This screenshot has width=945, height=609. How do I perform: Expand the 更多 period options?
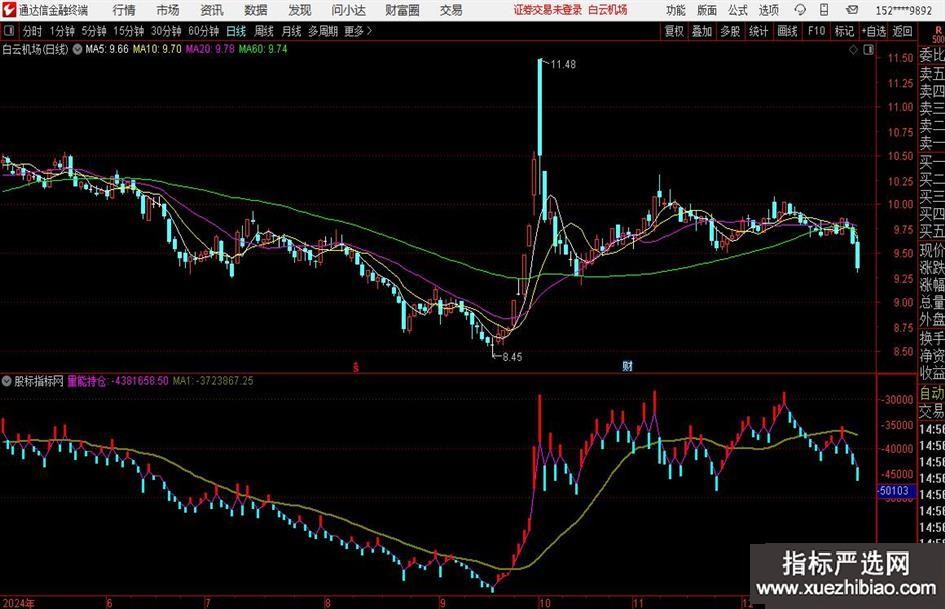[358, 31]
